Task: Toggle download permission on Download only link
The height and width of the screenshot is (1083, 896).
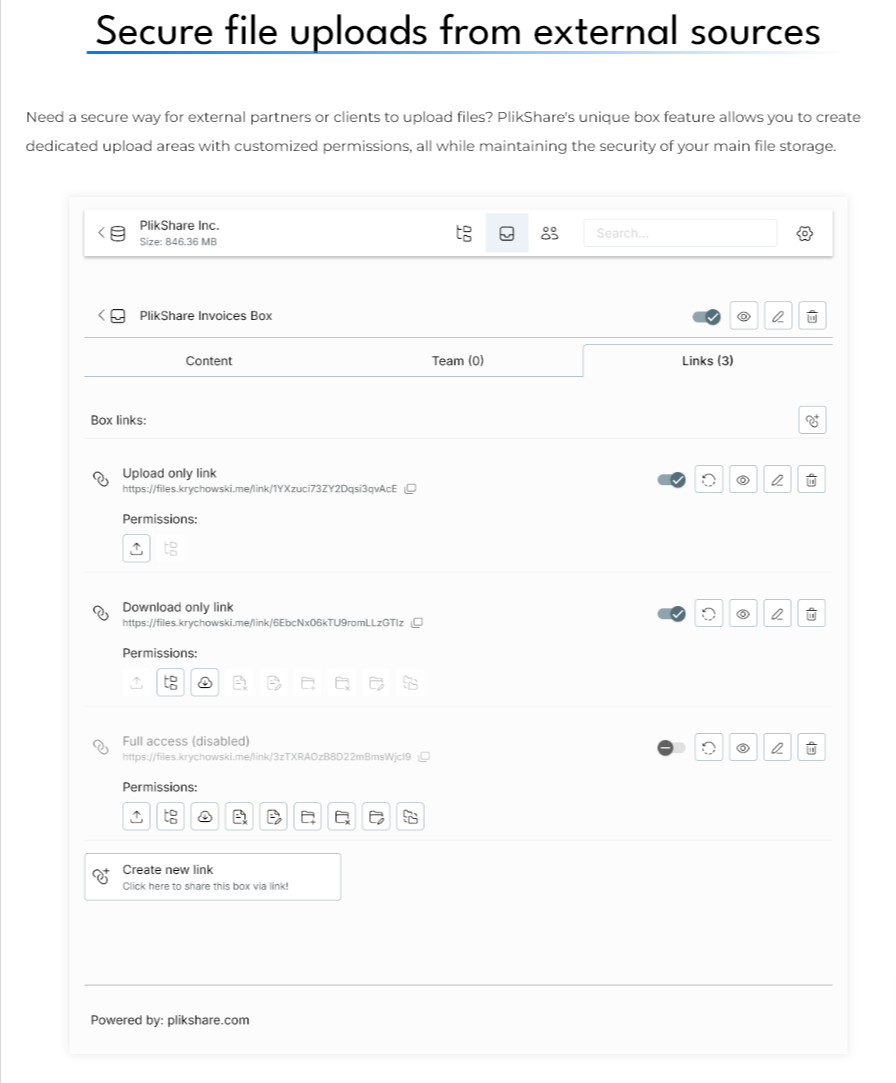Action: [205, 682]
